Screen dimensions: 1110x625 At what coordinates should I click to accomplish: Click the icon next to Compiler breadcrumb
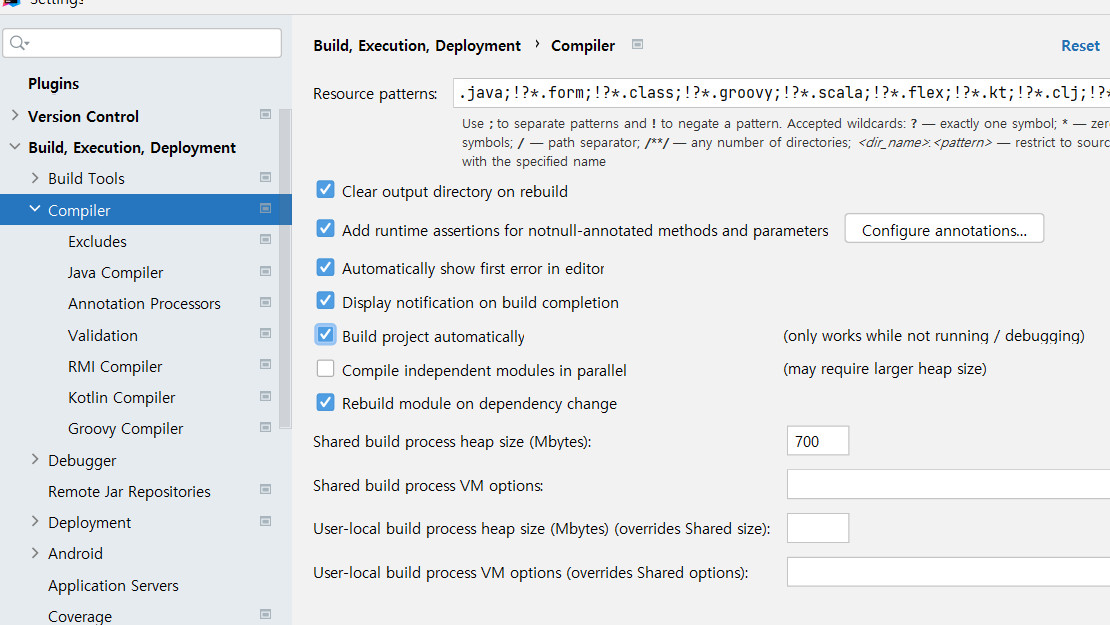pyautogui.click(x=638, y=44)
